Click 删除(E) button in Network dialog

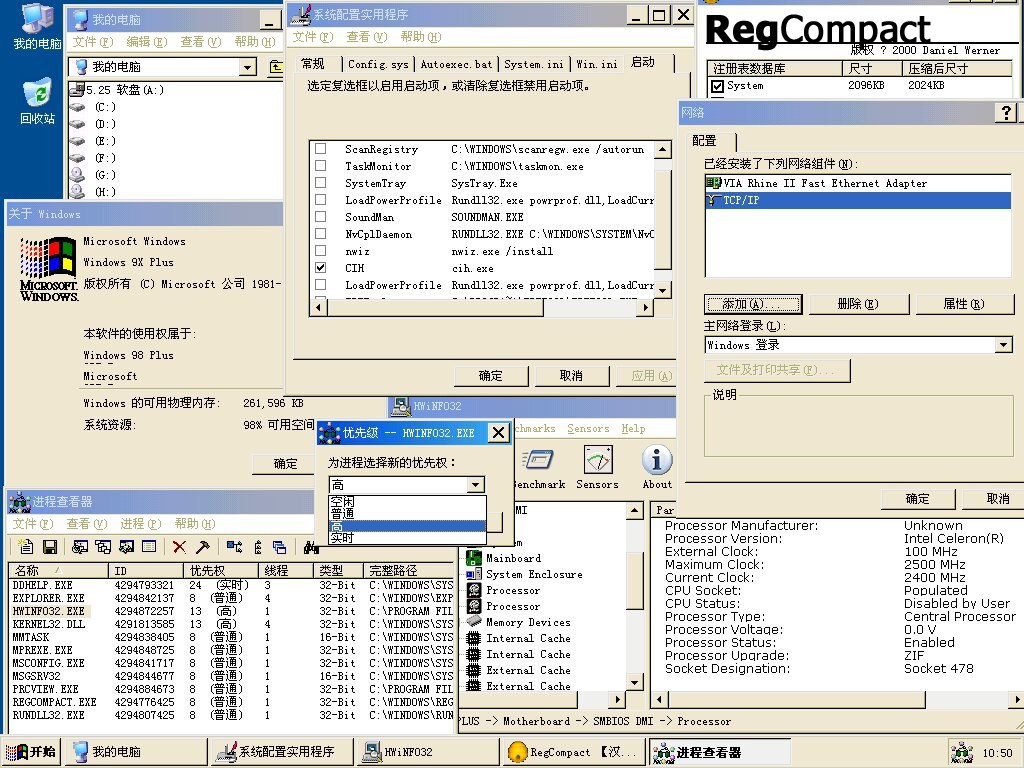[858, 304]
